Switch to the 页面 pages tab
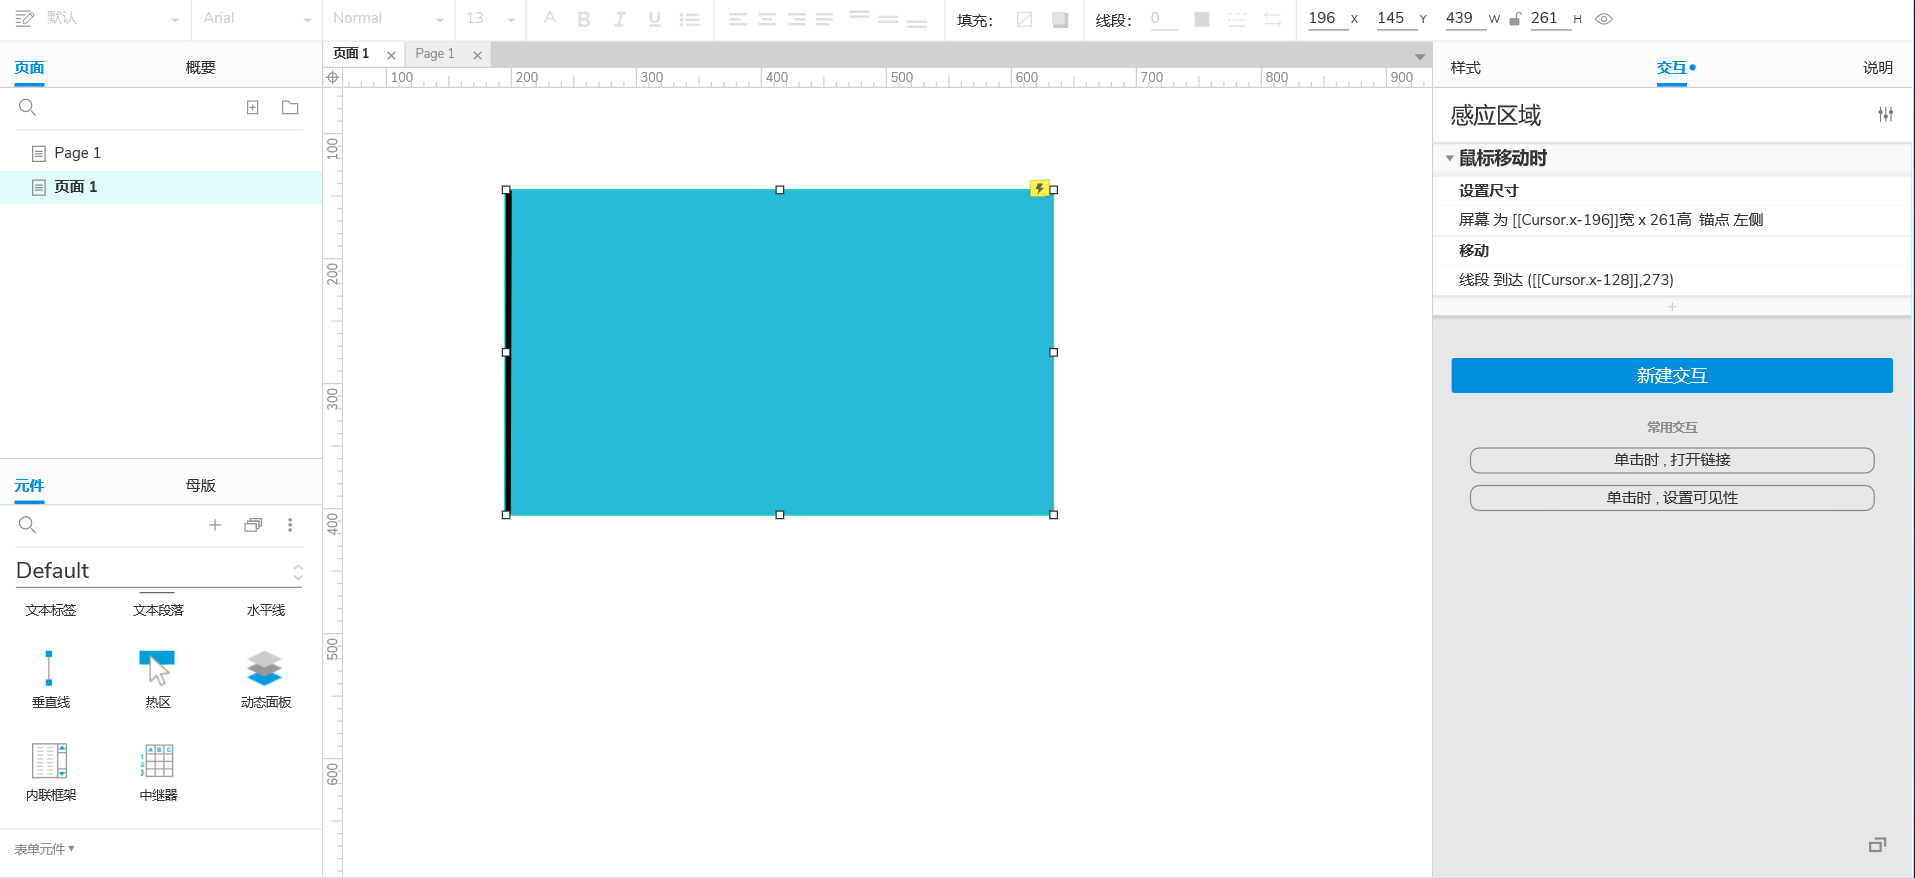 point(29,67)
